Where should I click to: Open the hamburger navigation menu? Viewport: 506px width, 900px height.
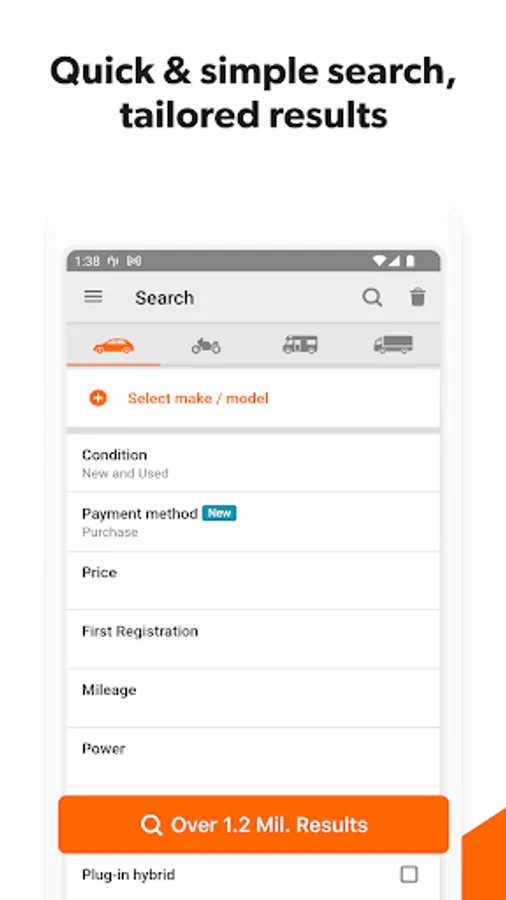pos(93,297)
